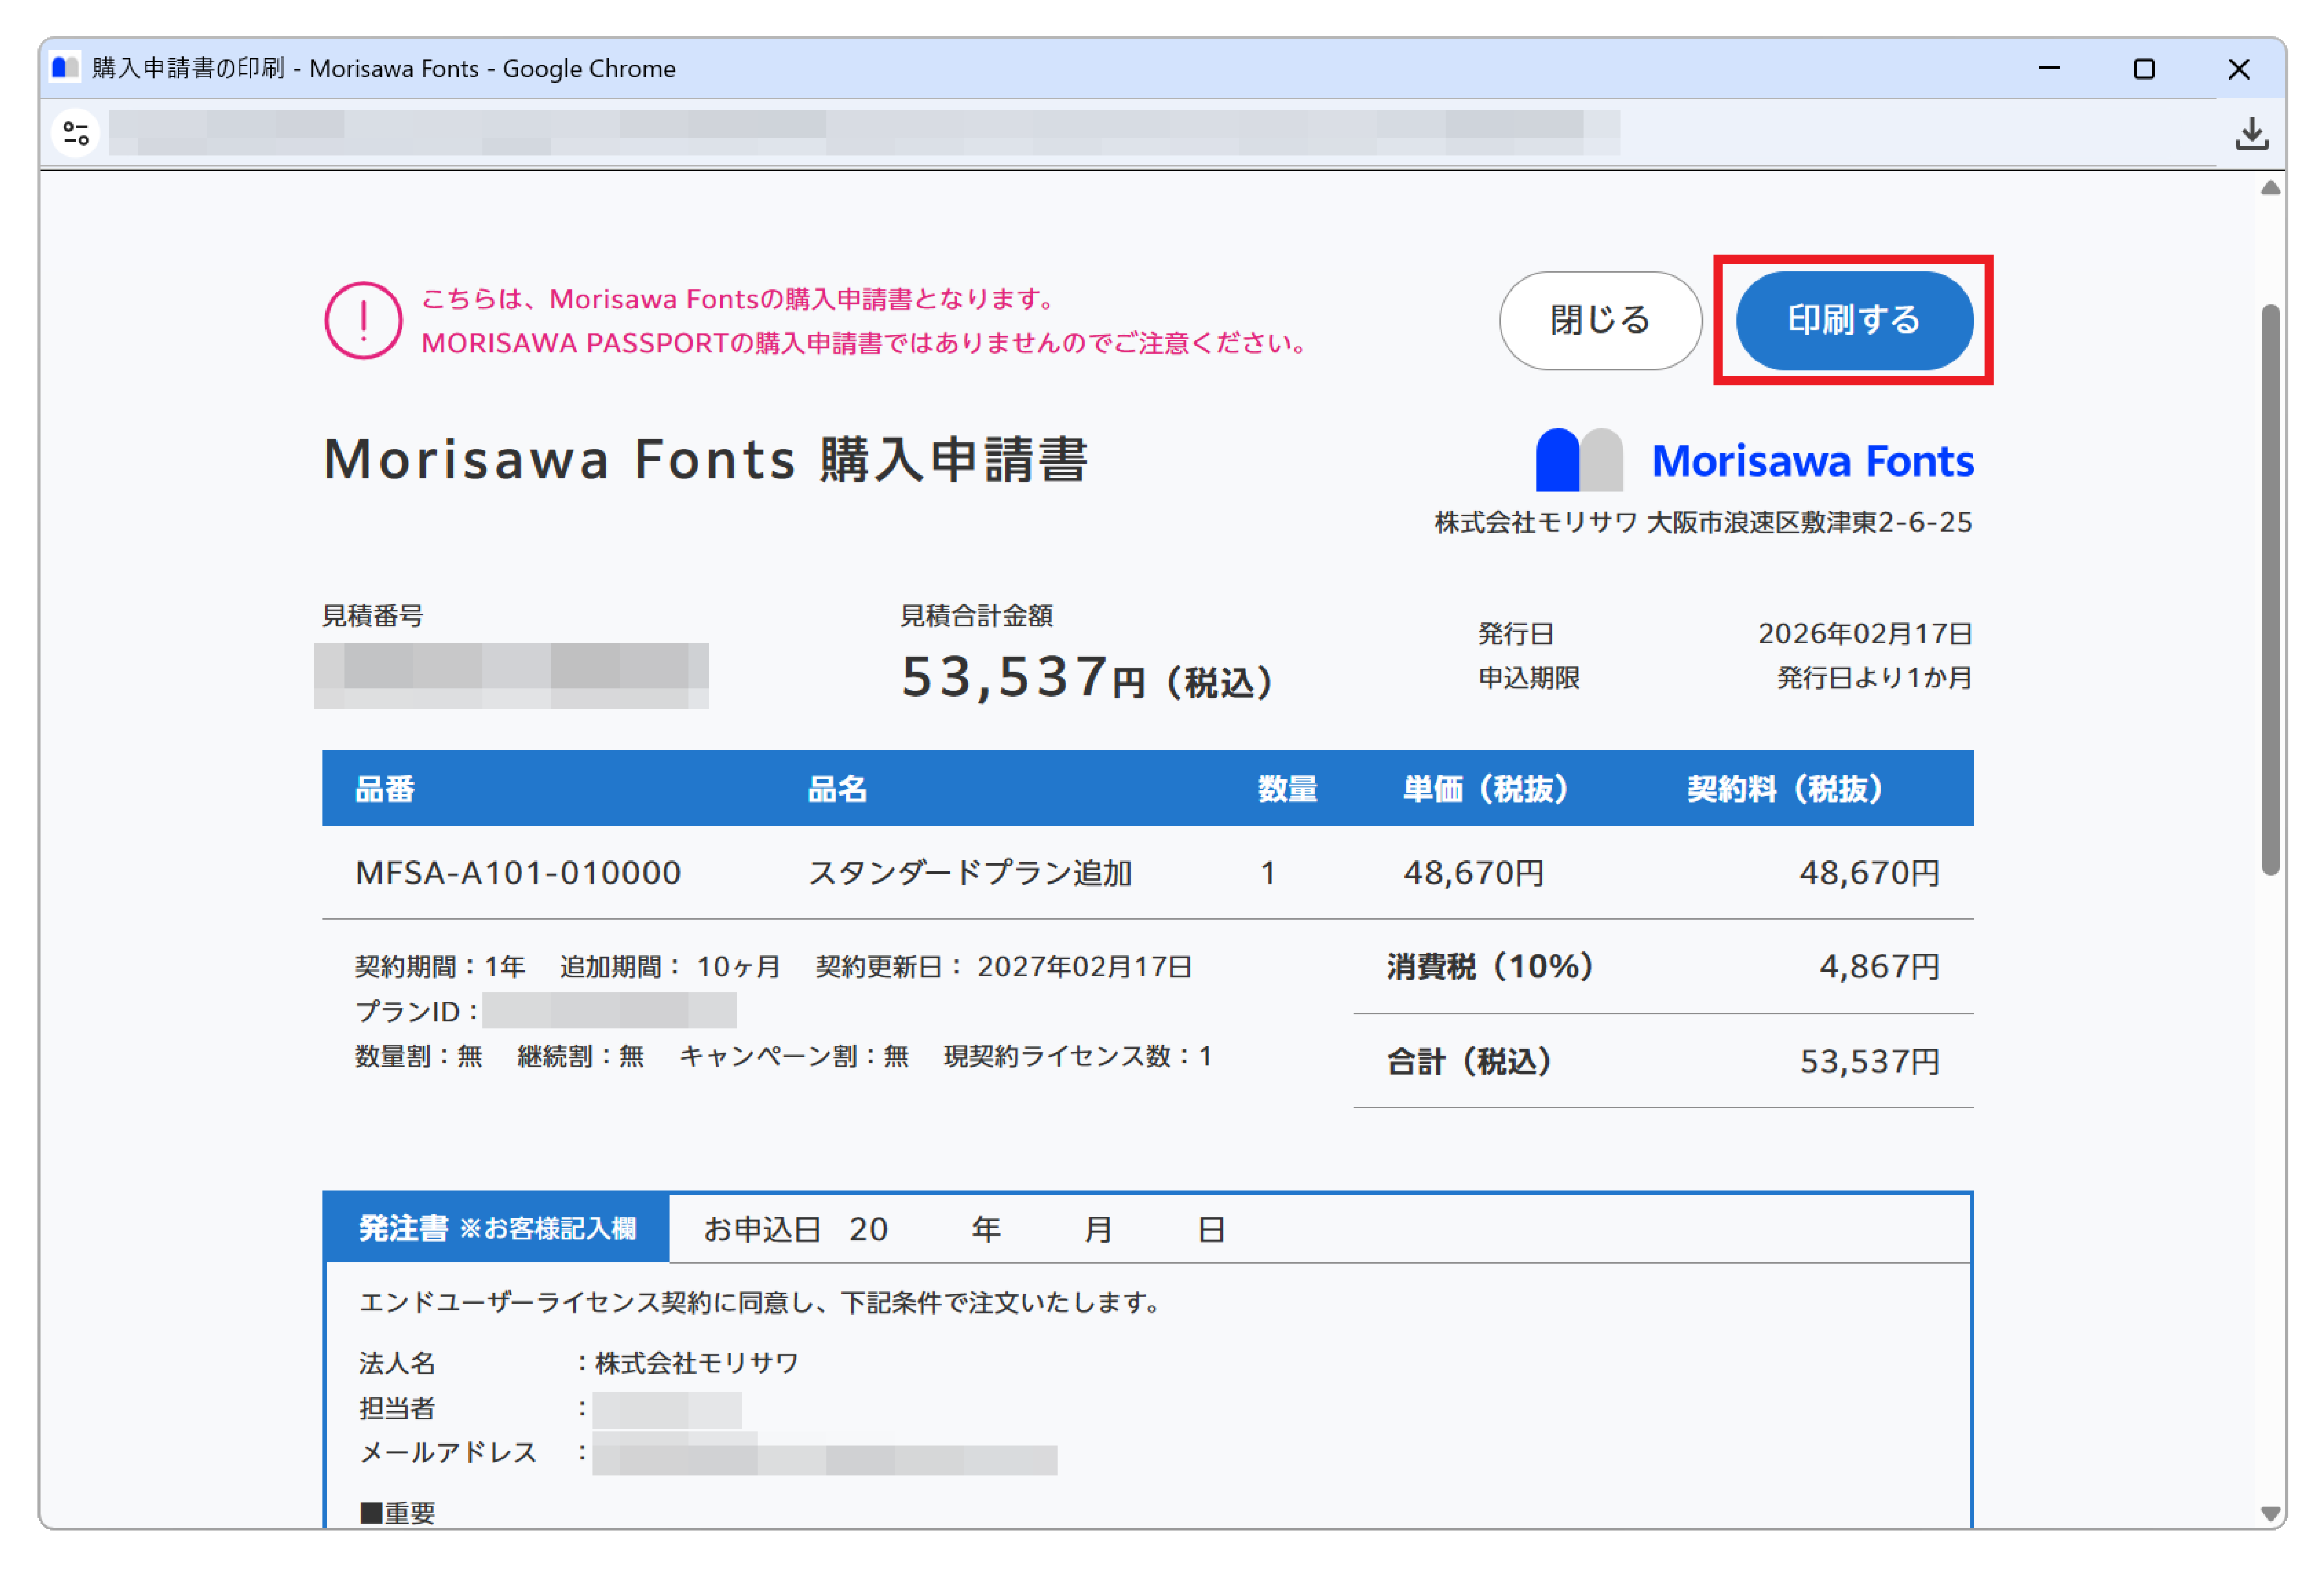Viewport: 2324px width, 1575px height.
Task: Click 現契約ライセンス数:1 text
Action: (x=1078, y=1056)
